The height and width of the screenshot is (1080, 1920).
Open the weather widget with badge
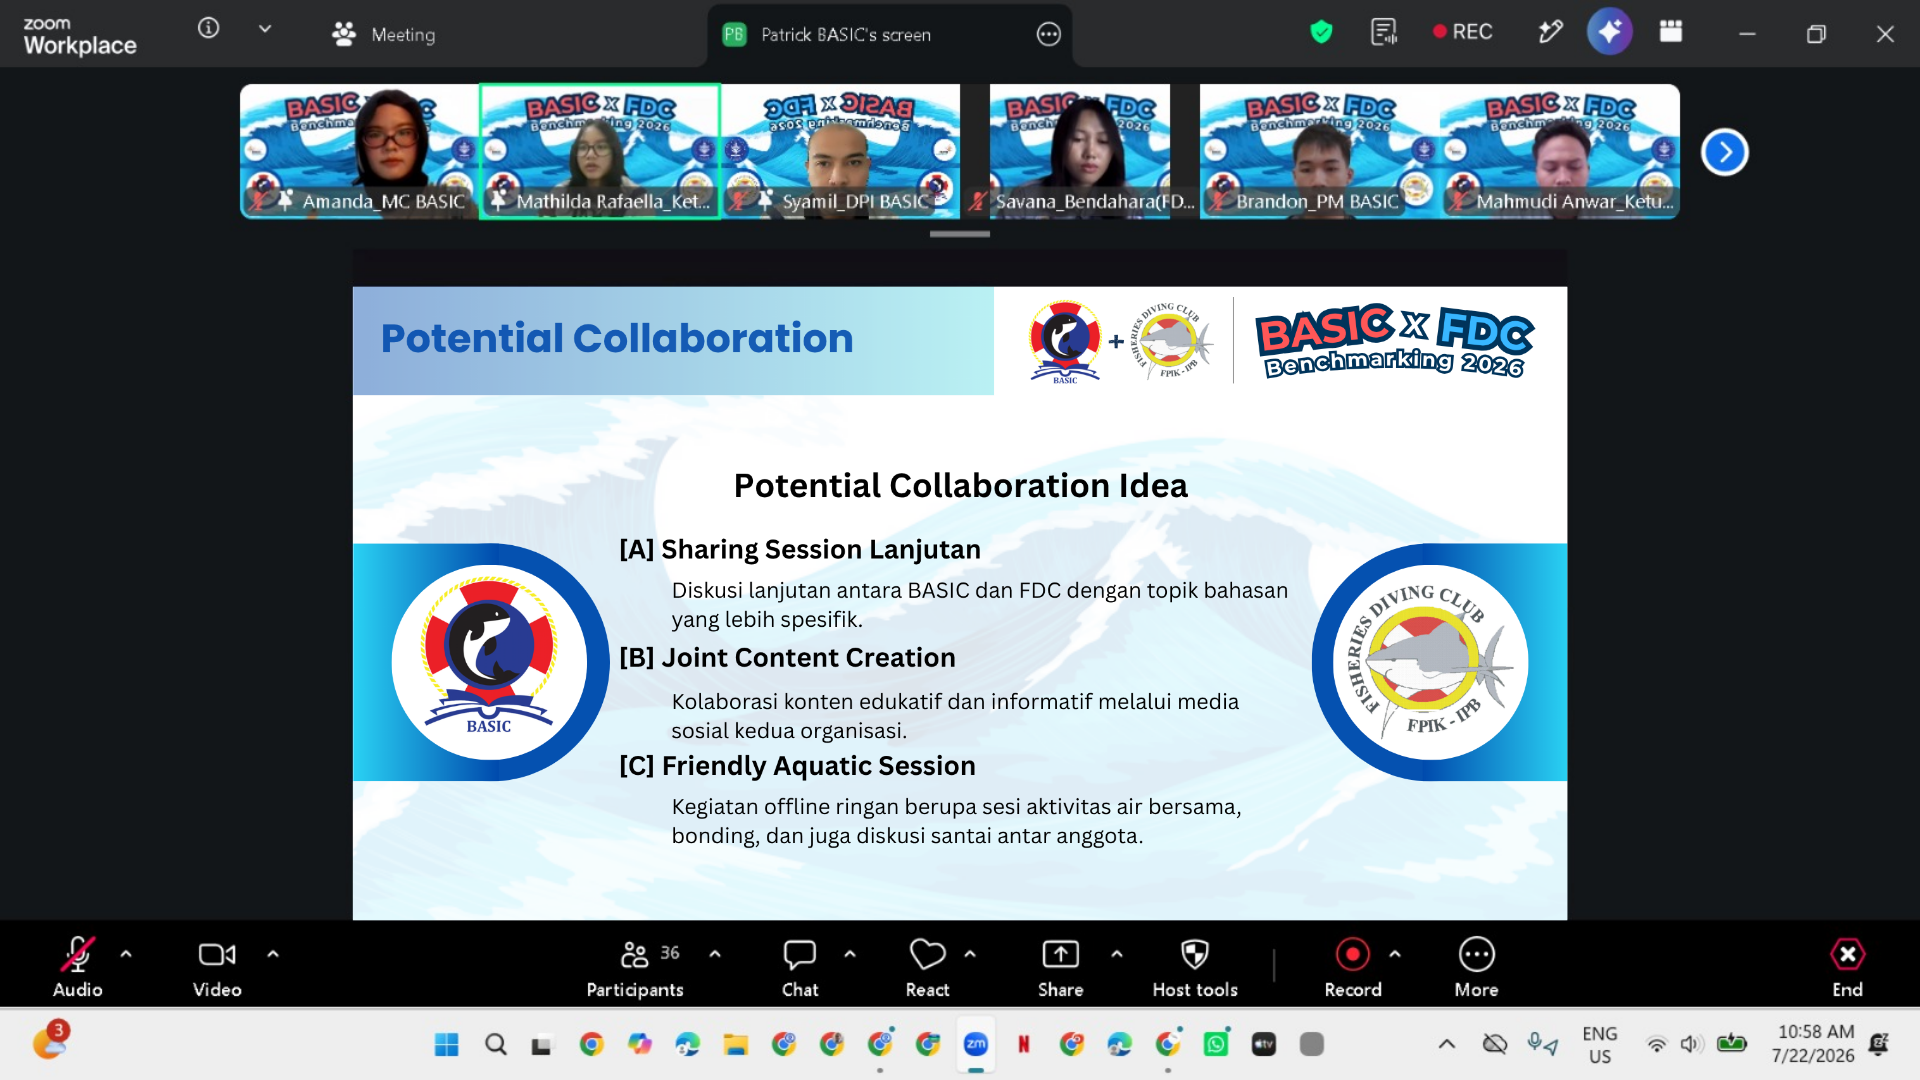click(50, 1040)
